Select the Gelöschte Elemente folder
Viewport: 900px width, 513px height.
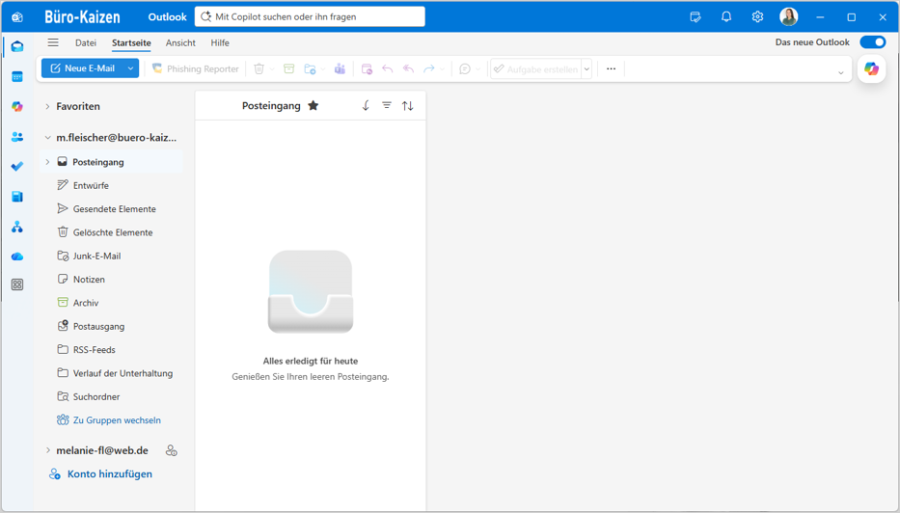(111, 232)
